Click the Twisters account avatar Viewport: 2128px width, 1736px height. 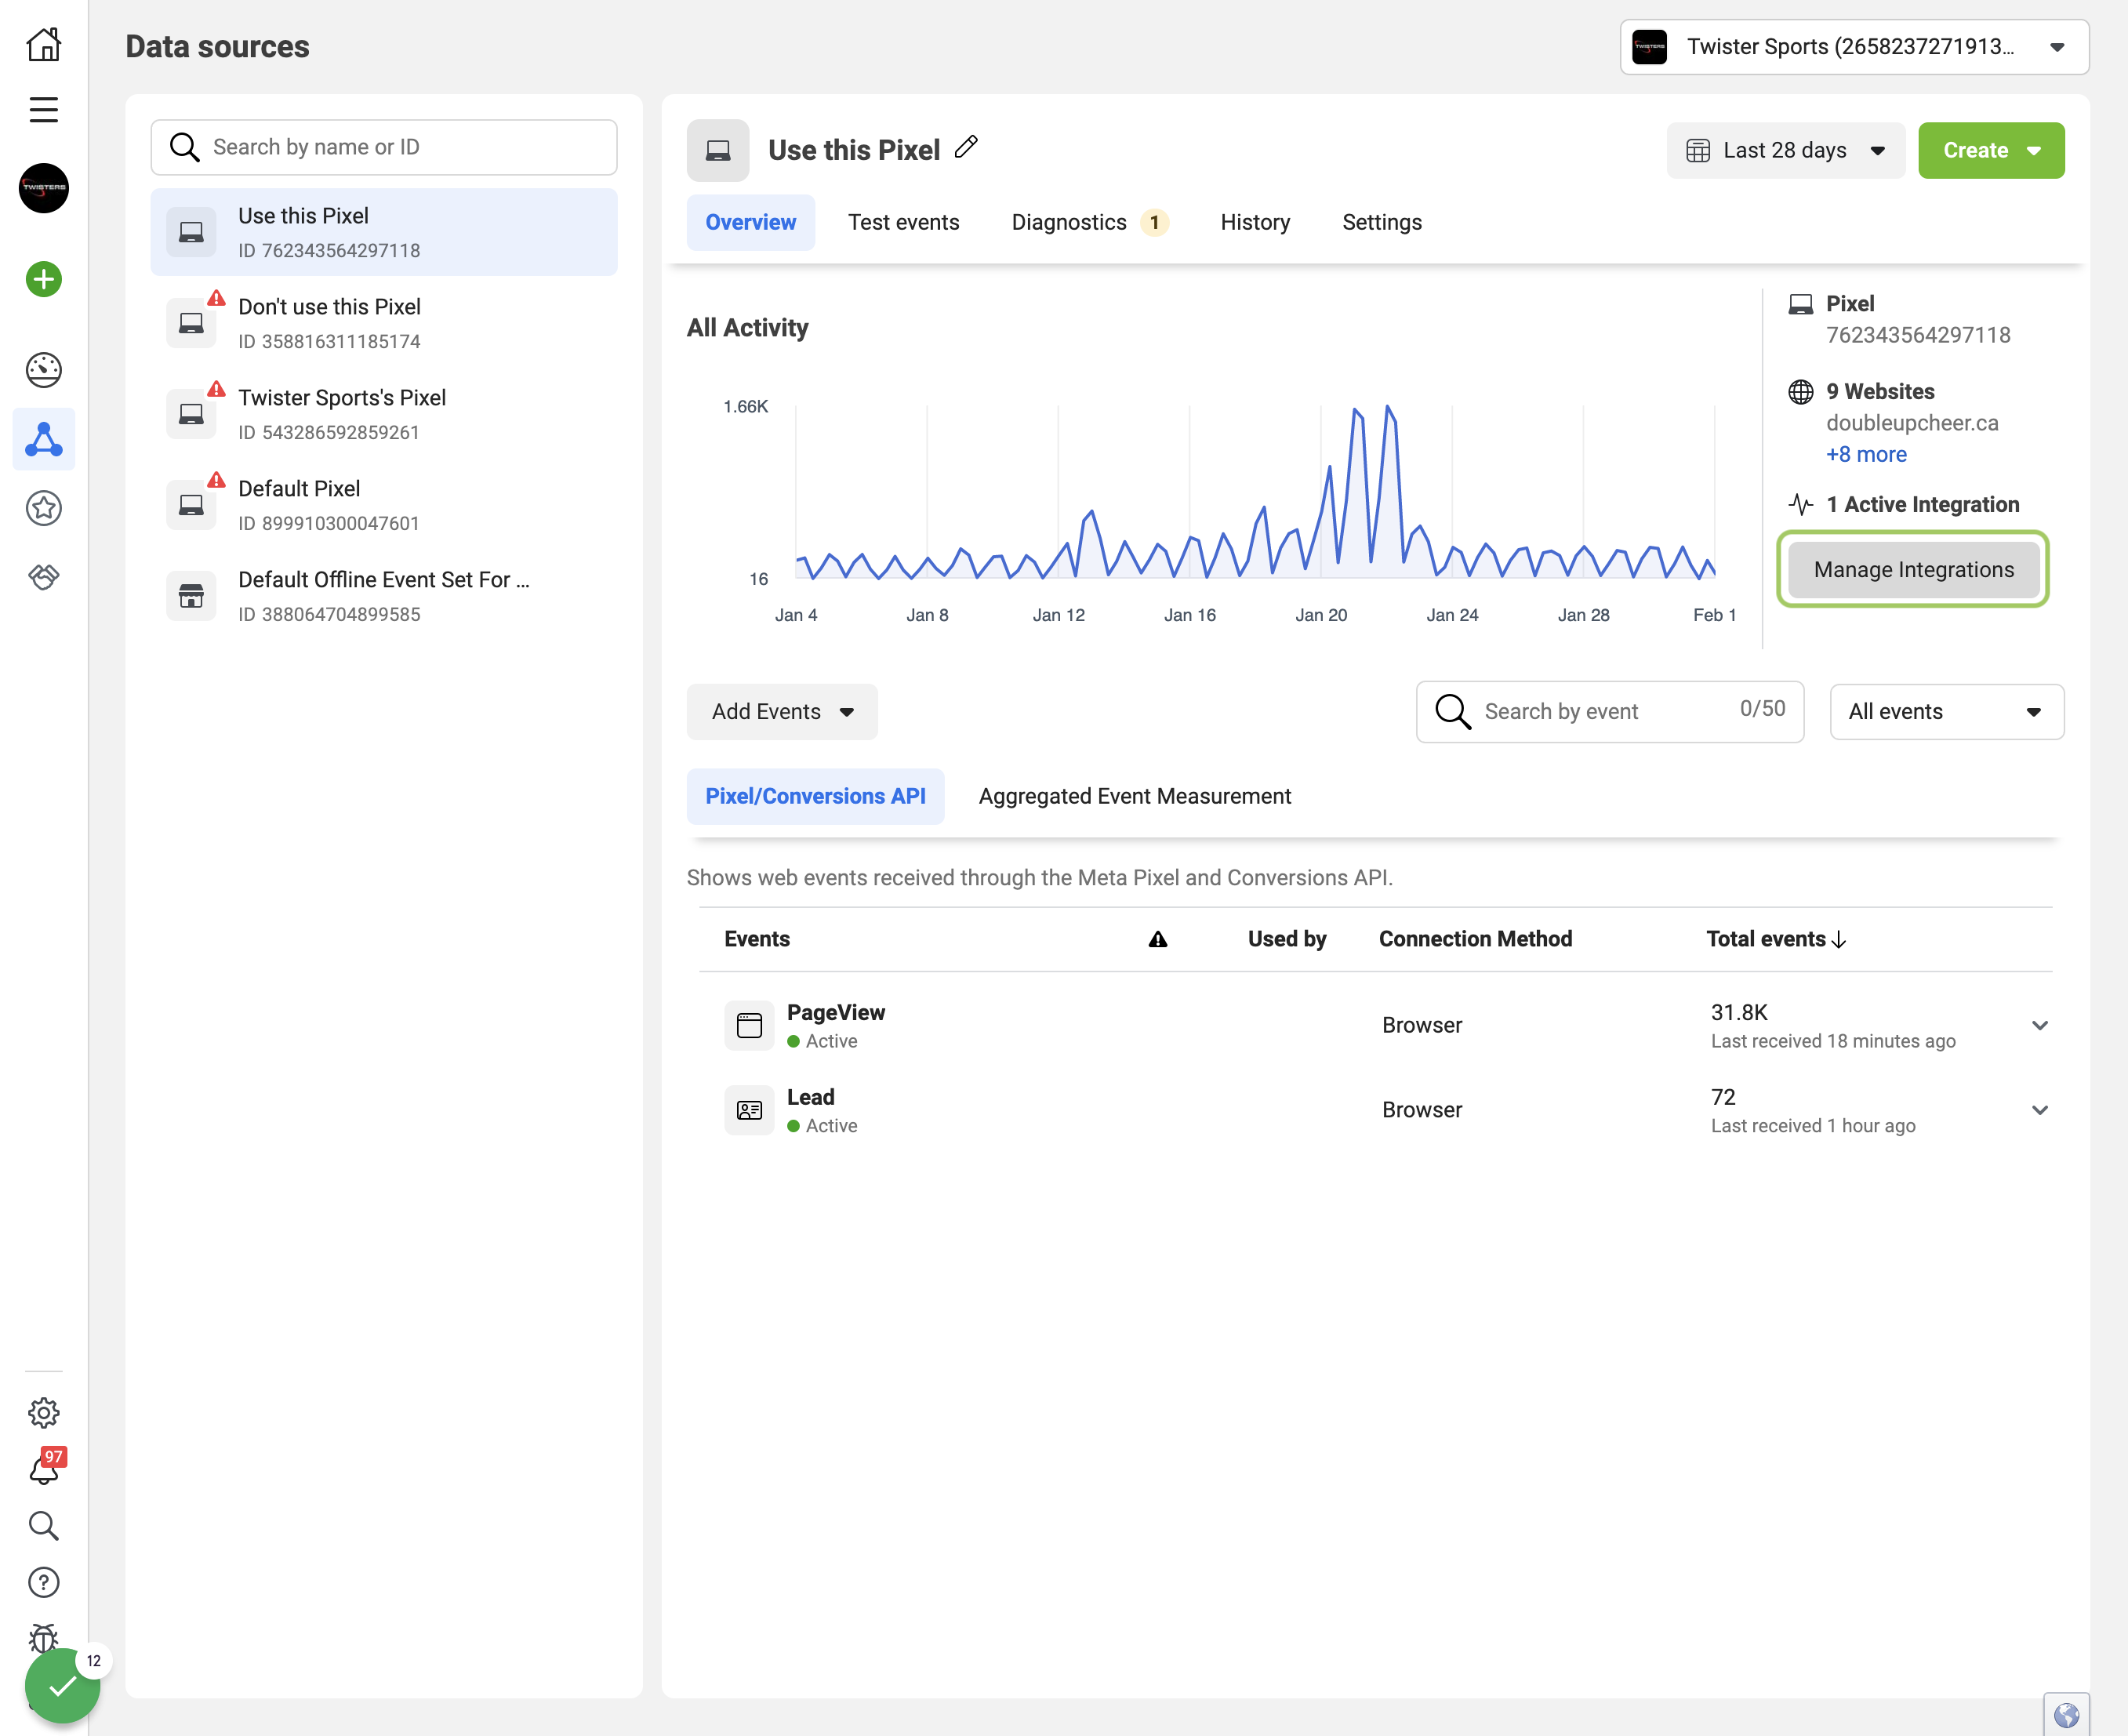43,188
